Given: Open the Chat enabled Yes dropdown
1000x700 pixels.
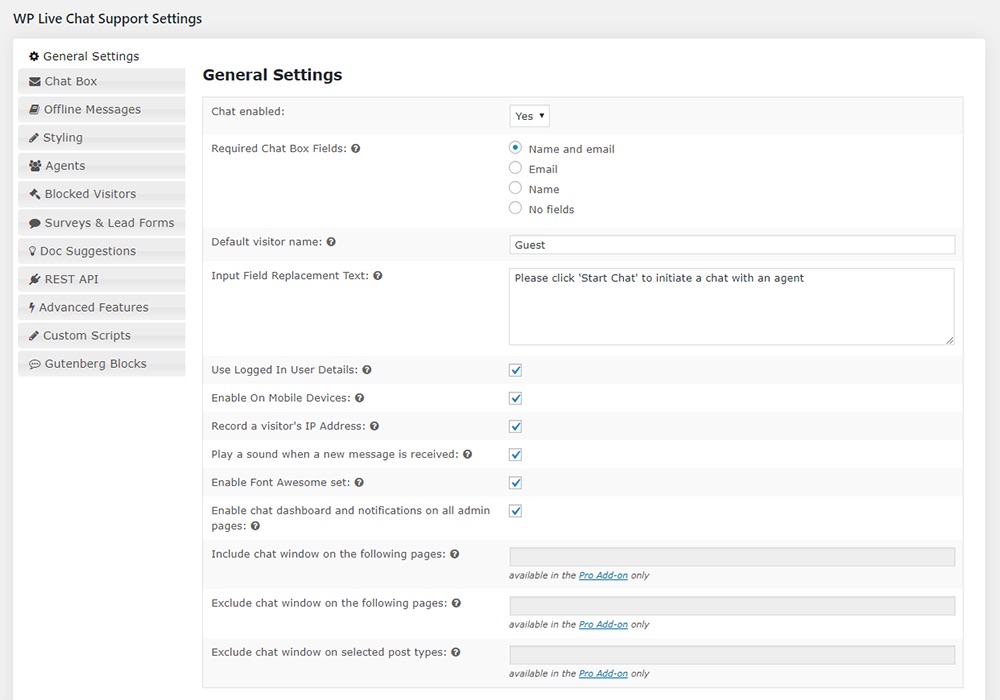Looking at the screenshot, I should tap(529, 116).
